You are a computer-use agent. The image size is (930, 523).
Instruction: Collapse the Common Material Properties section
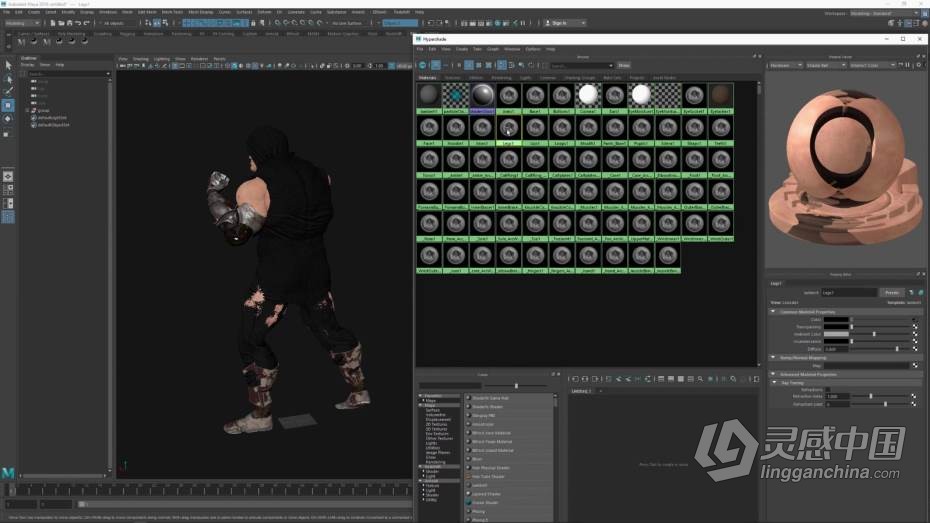click(773, 311)
